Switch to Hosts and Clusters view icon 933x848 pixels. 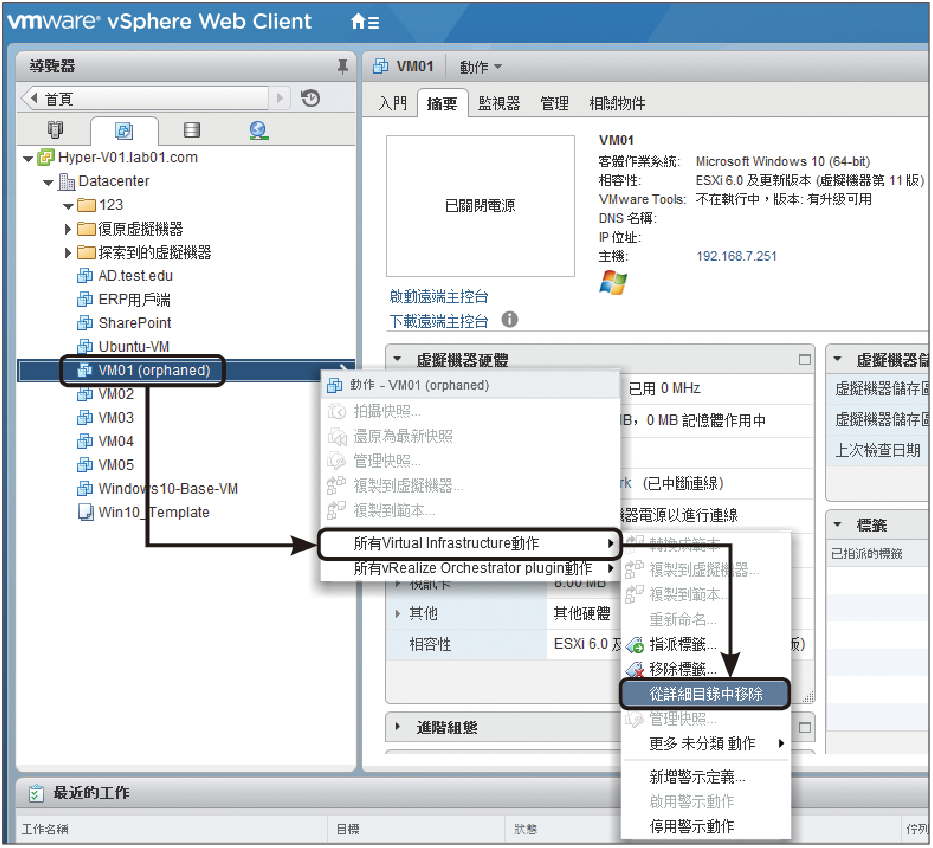click(55, 130)
